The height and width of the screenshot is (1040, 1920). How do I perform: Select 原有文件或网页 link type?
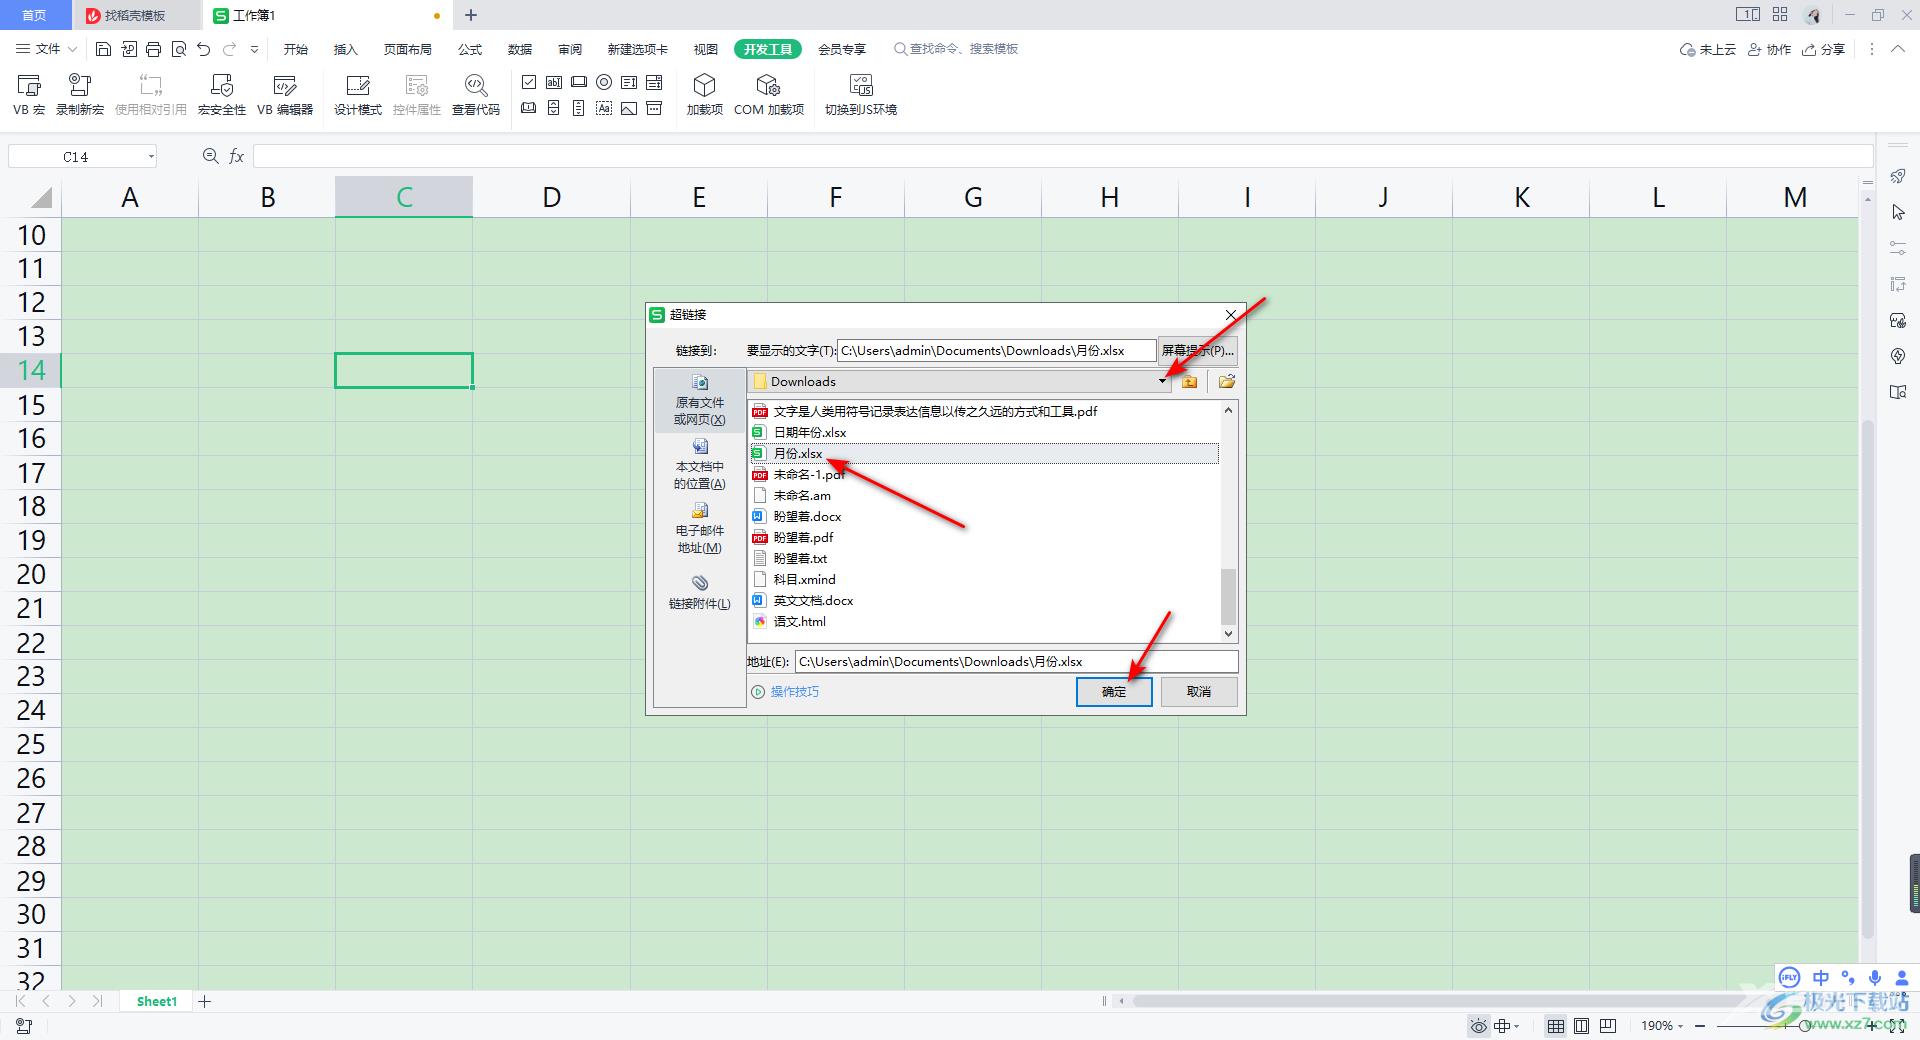pyautogui.click(x=699, y=400)
